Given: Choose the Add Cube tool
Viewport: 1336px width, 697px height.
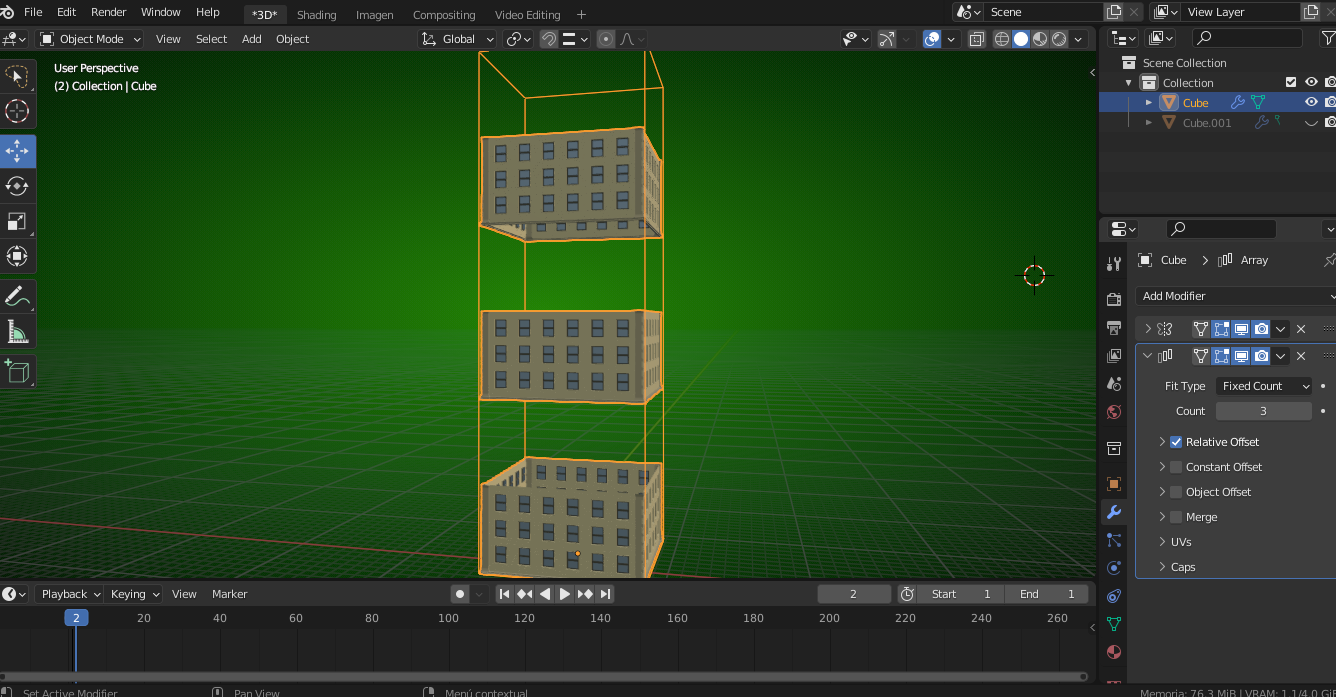Looking at the screenshot, I should tap(17, 371).
